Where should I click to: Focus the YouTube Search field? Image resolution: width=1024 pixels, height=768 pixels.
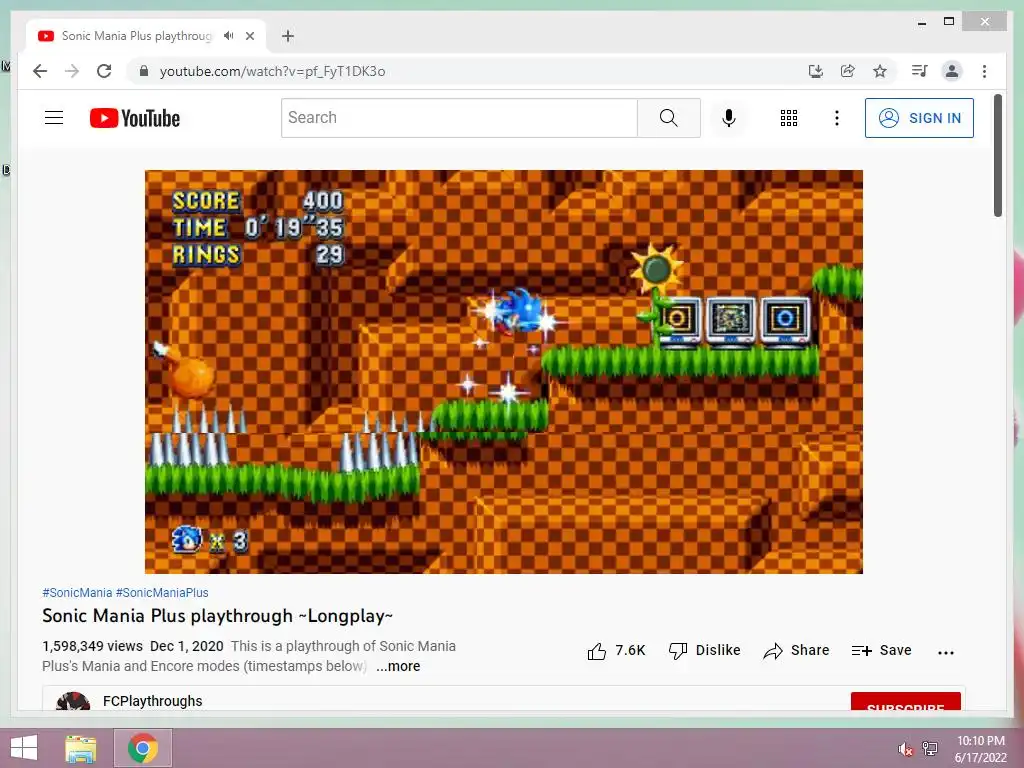(x=459, y=118)
